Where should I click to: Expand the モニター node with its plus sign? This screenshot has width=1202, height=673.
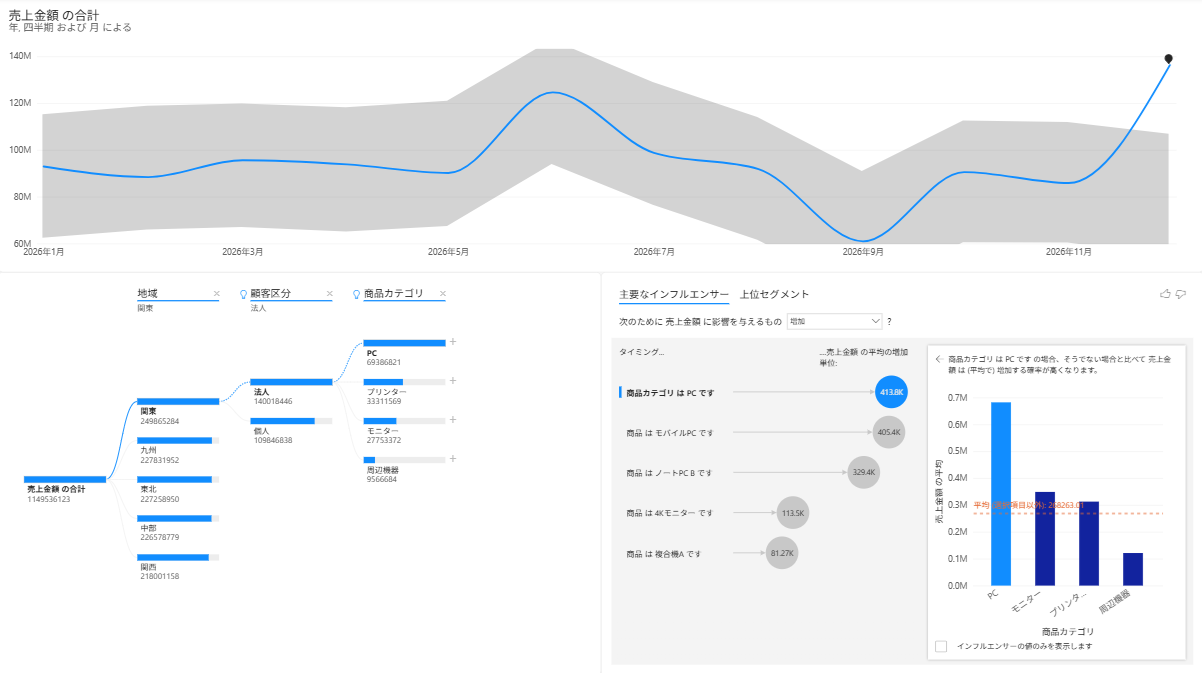coord(453,420)
